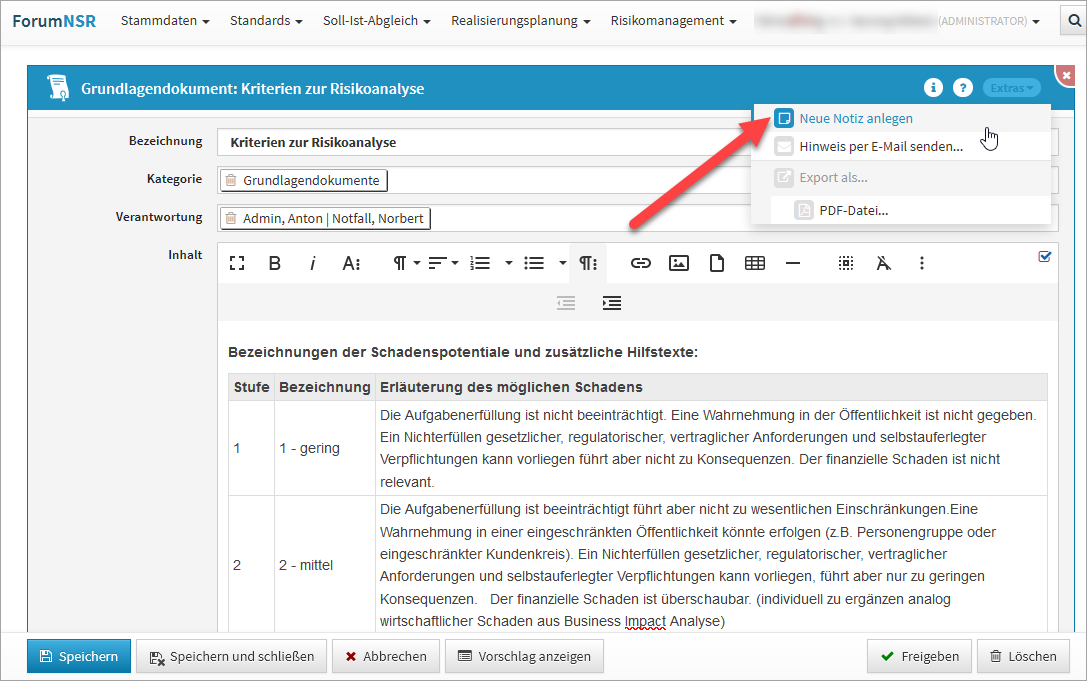The width and height of the screenshot is (1087, 681).
Task: Increase indent of the paragraph
Action: (612, 303)
